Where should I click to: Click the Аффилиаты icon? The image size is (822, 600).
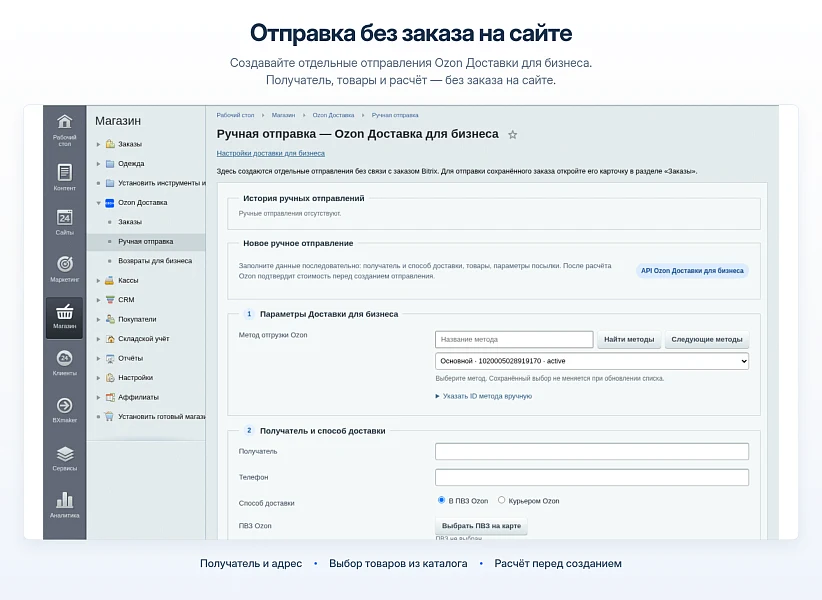[110, 397]
